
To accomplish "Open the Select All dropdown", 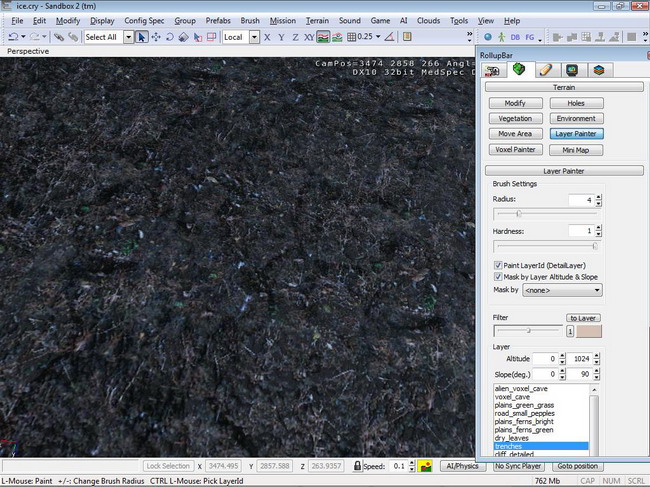I will point(129,37).
